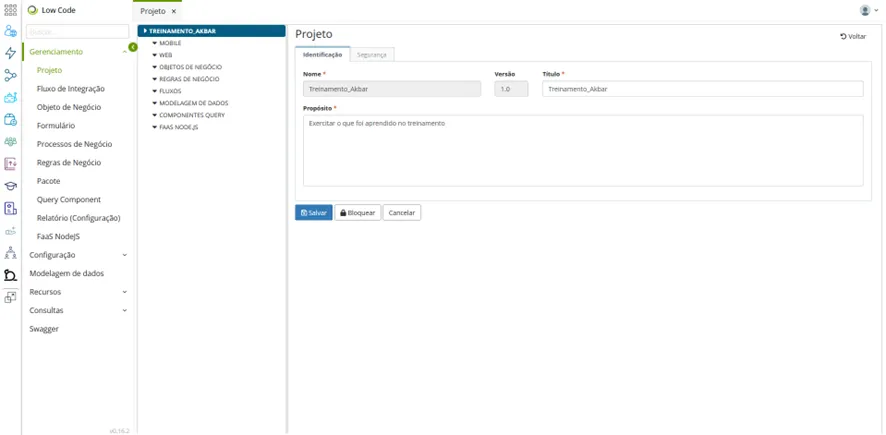This screenshot has width=886, height=435.
Task: Open Fluxo de Integração menu item
Action: coord(71,89)
